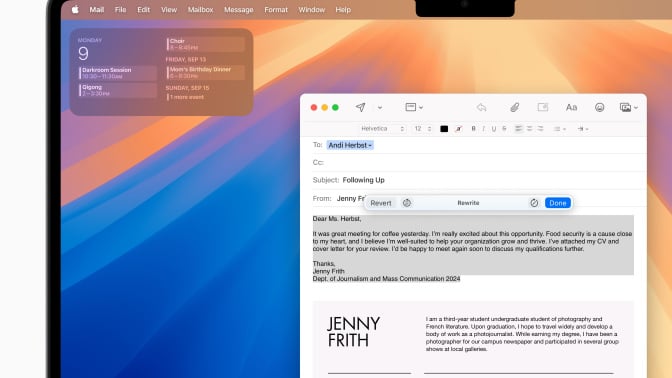672x378 pixels.
Task: Click the Qigong calendar event
Action: pos(117,90)
